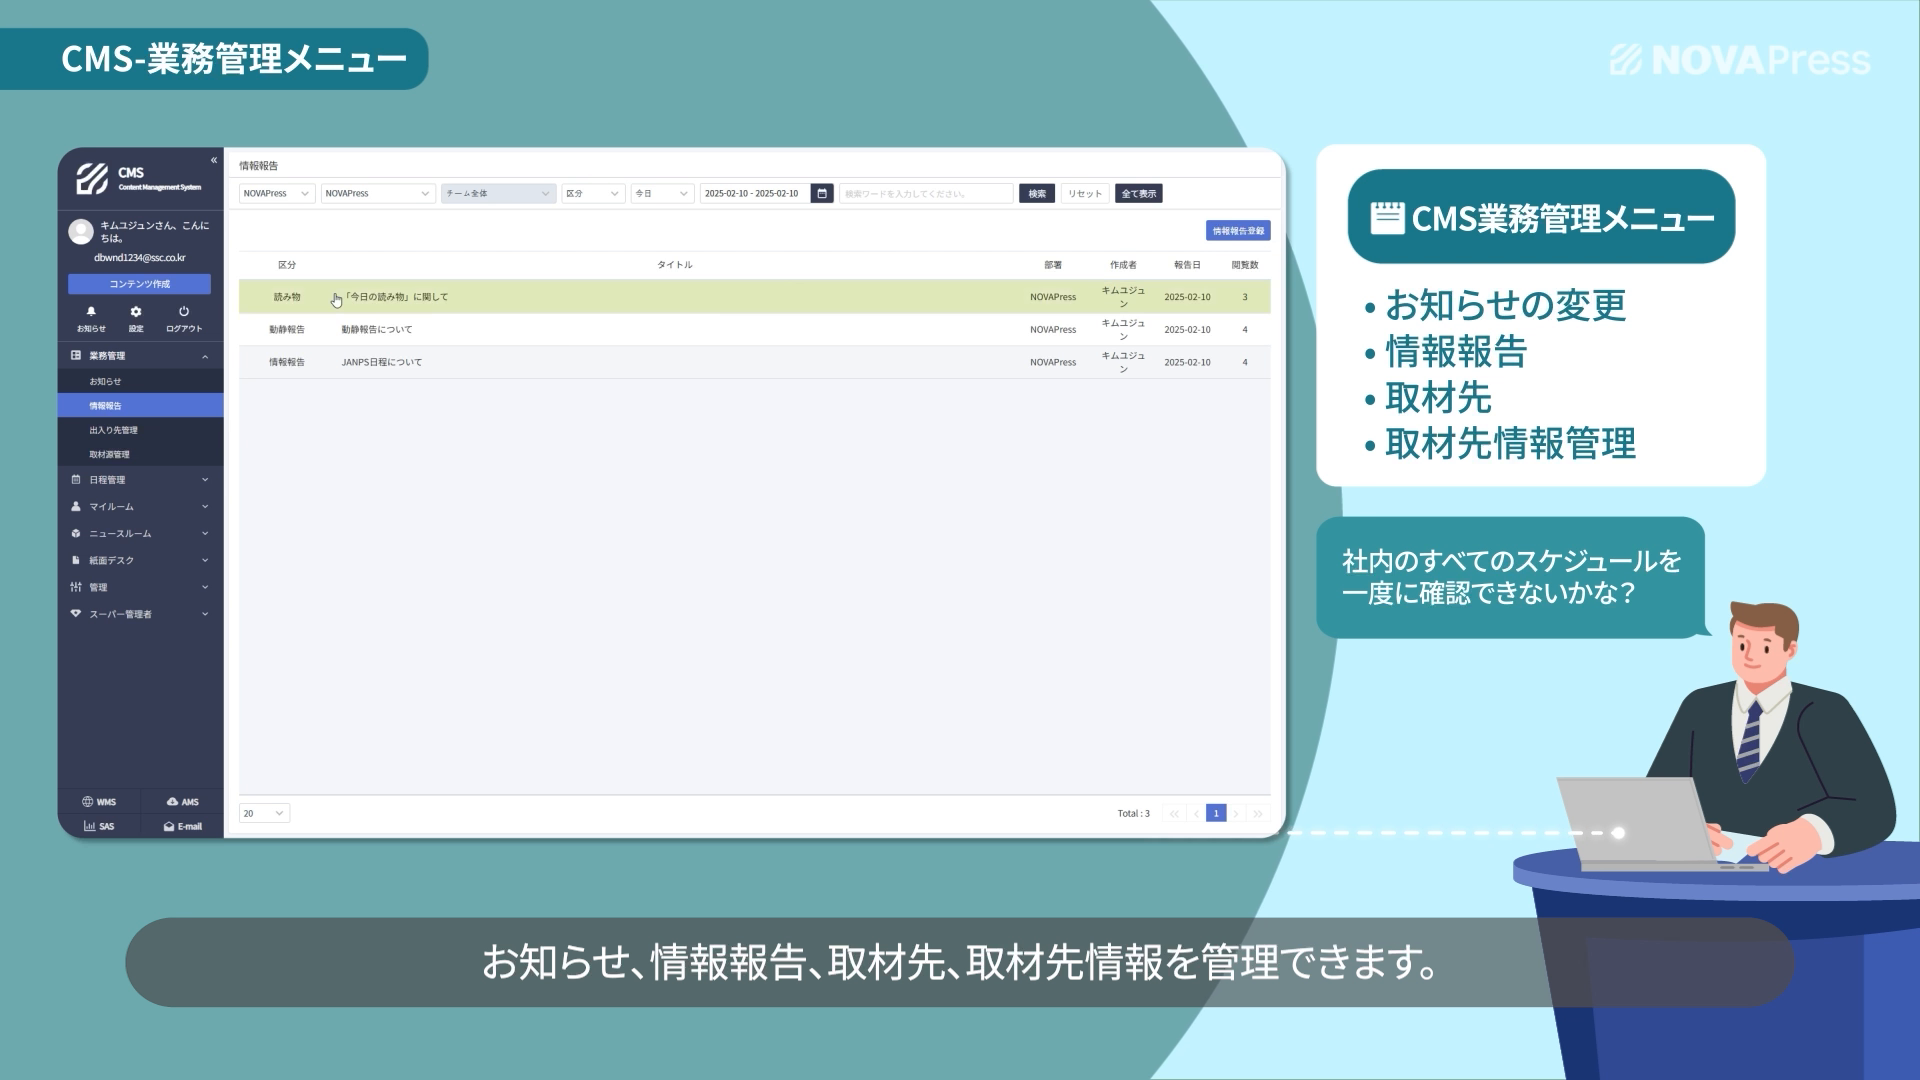
Task: Open the 今日 date preset dropdown
Action: 662,193
